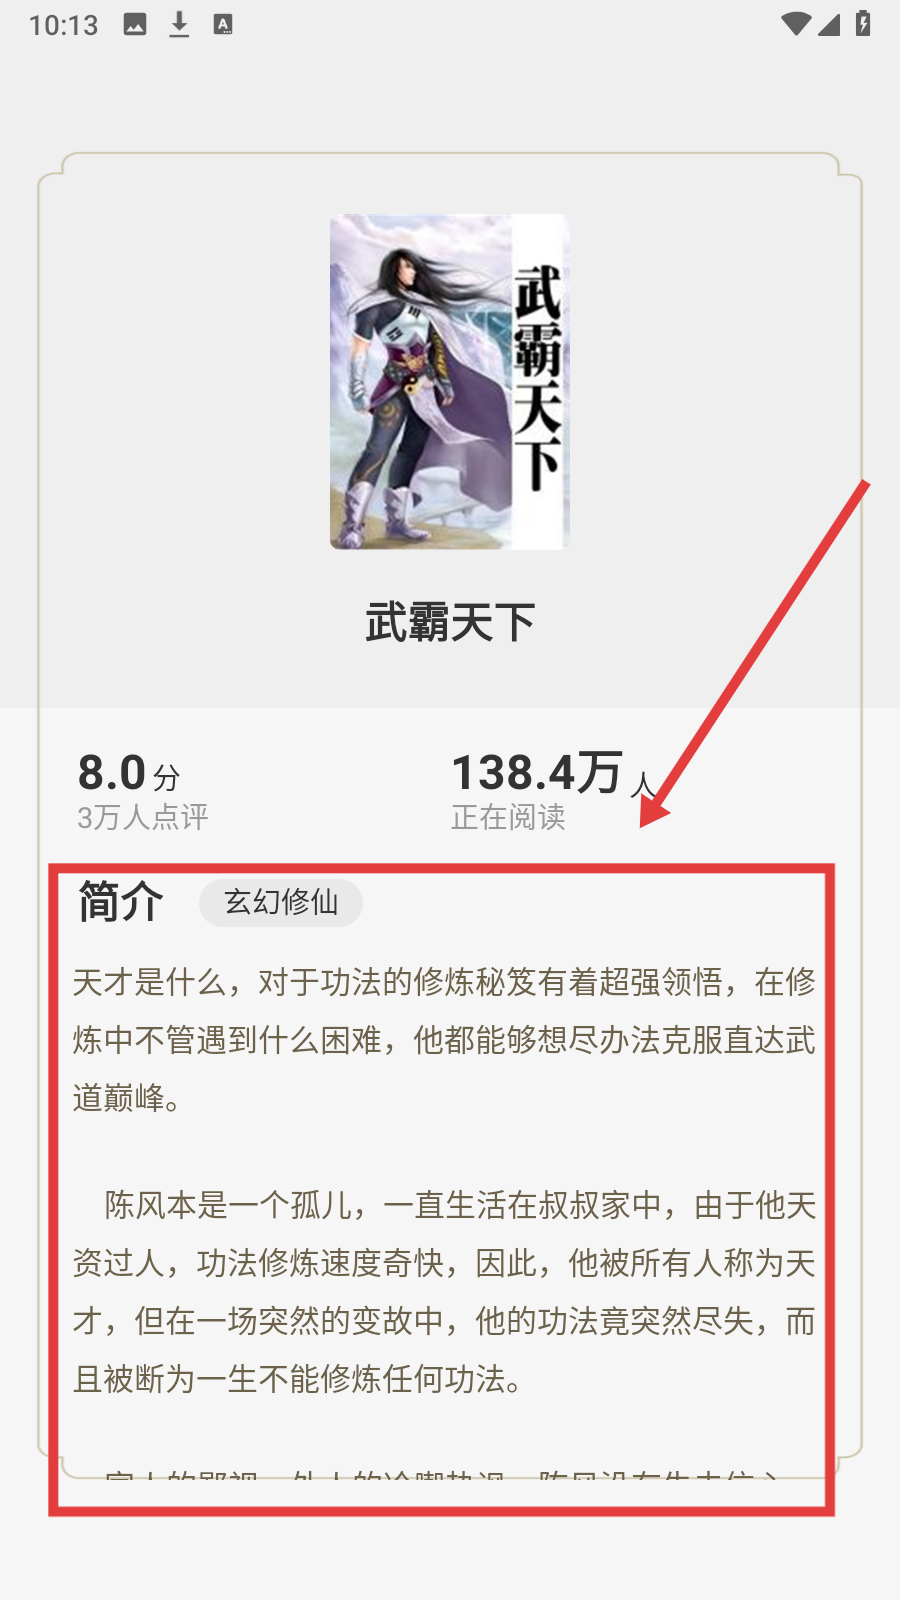Image resolution: width=900 pixels, height=1600 pixels.
Task: Tap the 武霸天下 book title text
Action: 450,623
